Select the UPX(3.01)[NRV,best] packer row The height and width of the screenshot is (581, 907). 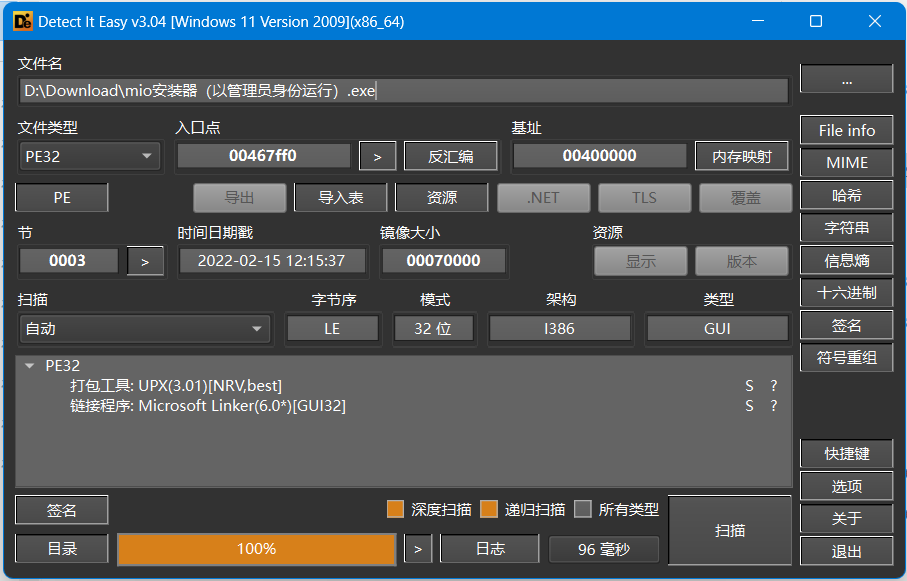coord(176,386)
